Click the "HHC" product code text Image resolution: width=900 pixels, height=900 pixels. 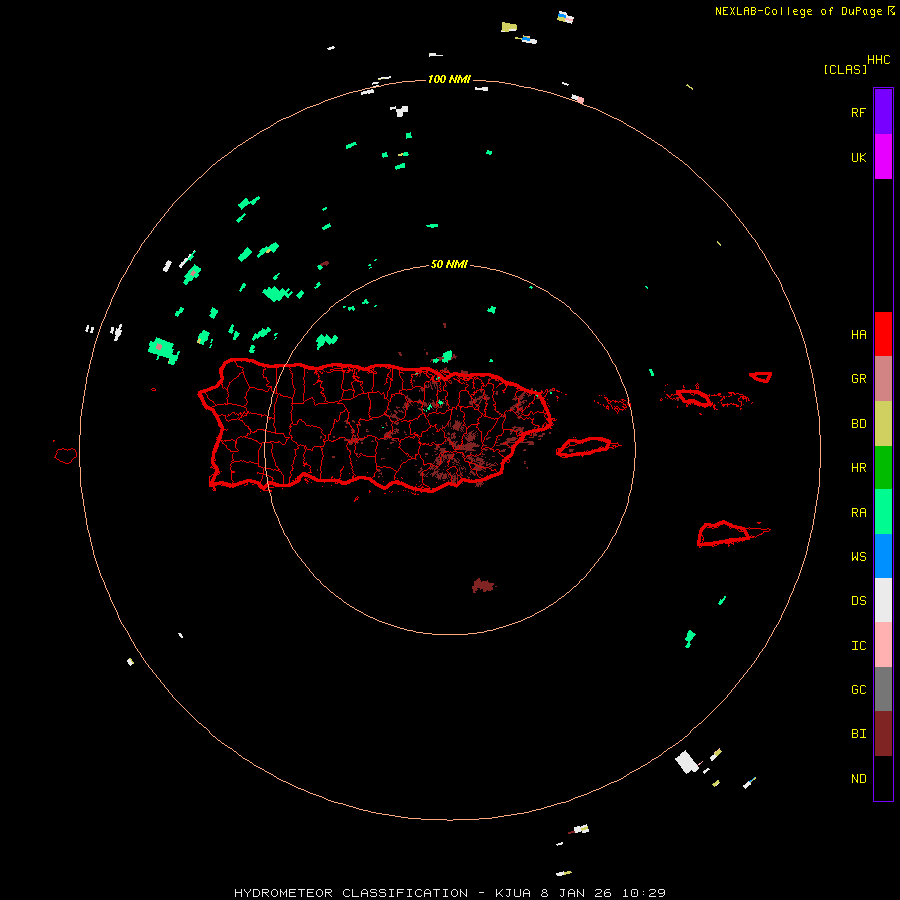coord(878,60)
